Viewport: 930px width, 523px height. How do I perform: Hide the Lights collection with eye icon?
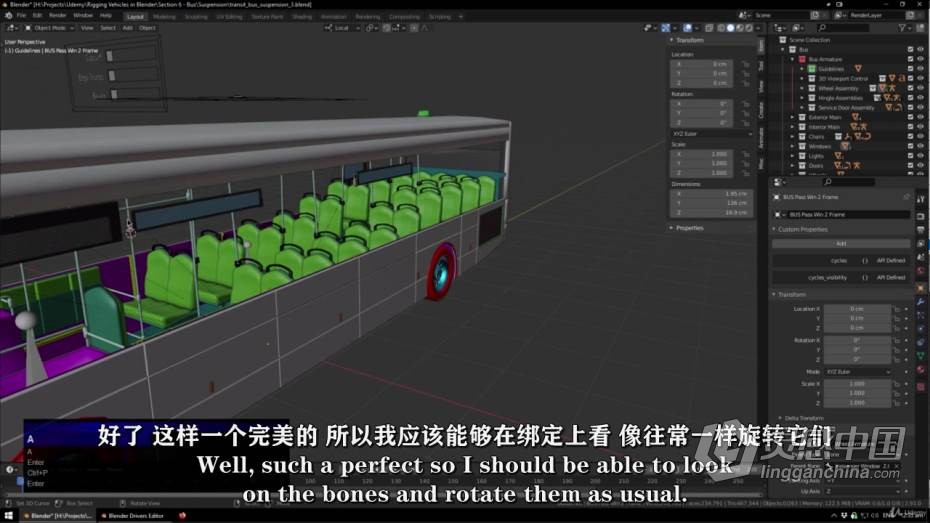coord(921,156)
